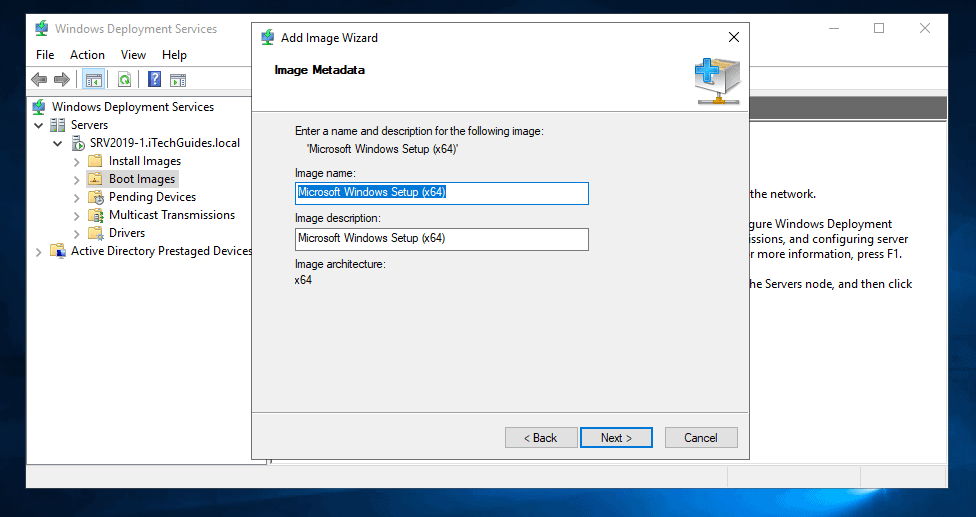Collapse the Servers tree node
Image resolution: width=976 pixels, height=517 pixels.
click(x=39, y=125)
